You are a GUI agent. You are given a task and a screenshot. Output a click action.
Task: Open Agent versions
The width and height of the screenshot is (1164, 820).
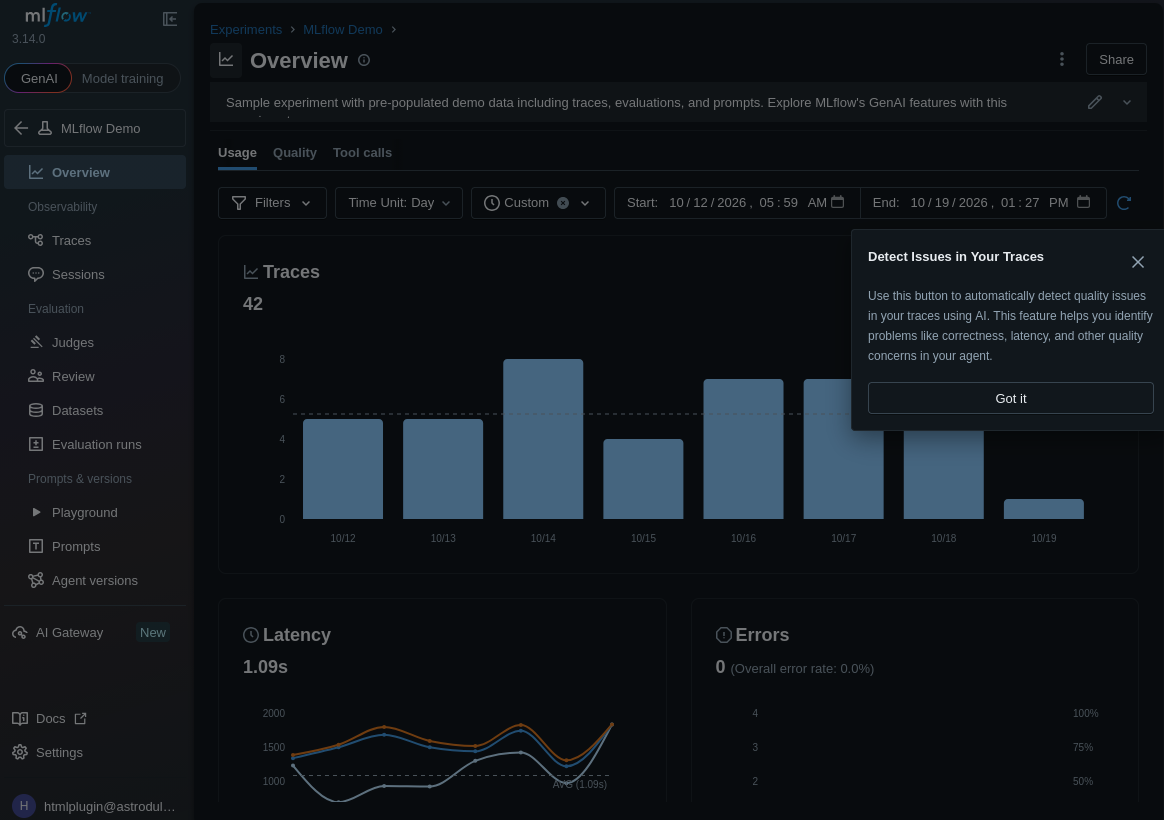[x=95, y=581]
